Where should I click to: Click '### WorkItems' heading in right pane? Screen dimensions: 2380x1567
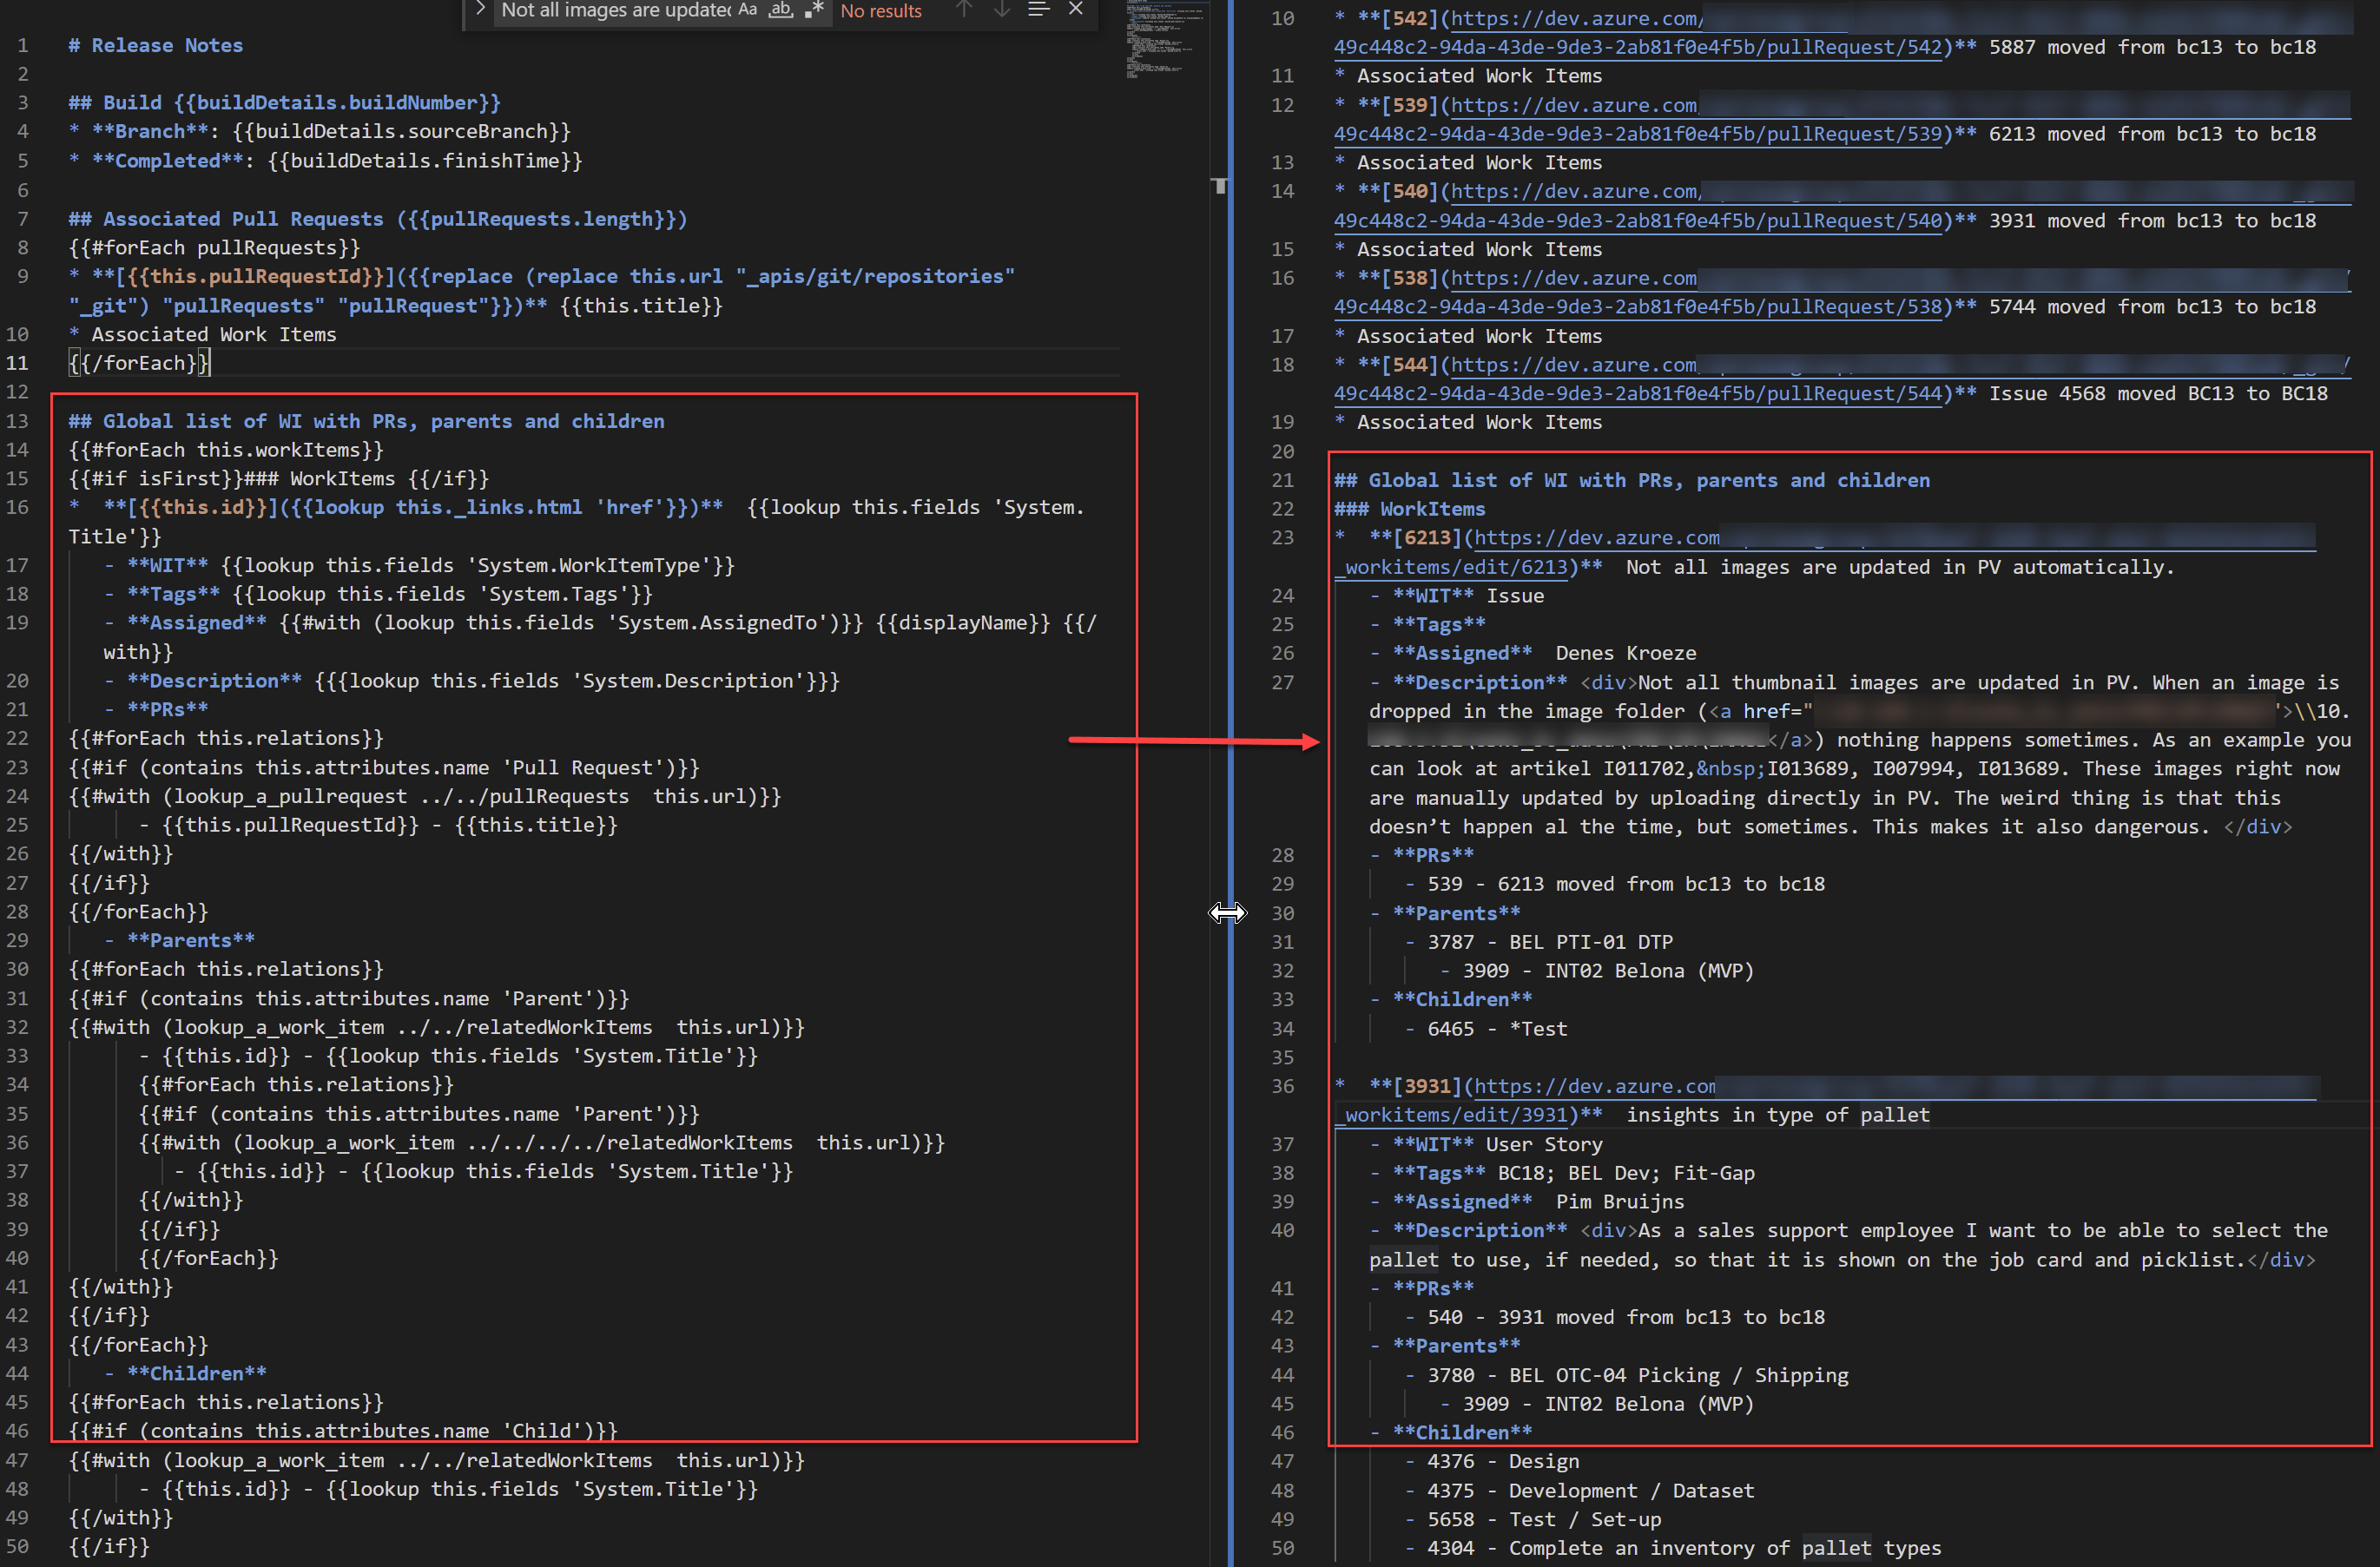click(x=1410, y=509)
